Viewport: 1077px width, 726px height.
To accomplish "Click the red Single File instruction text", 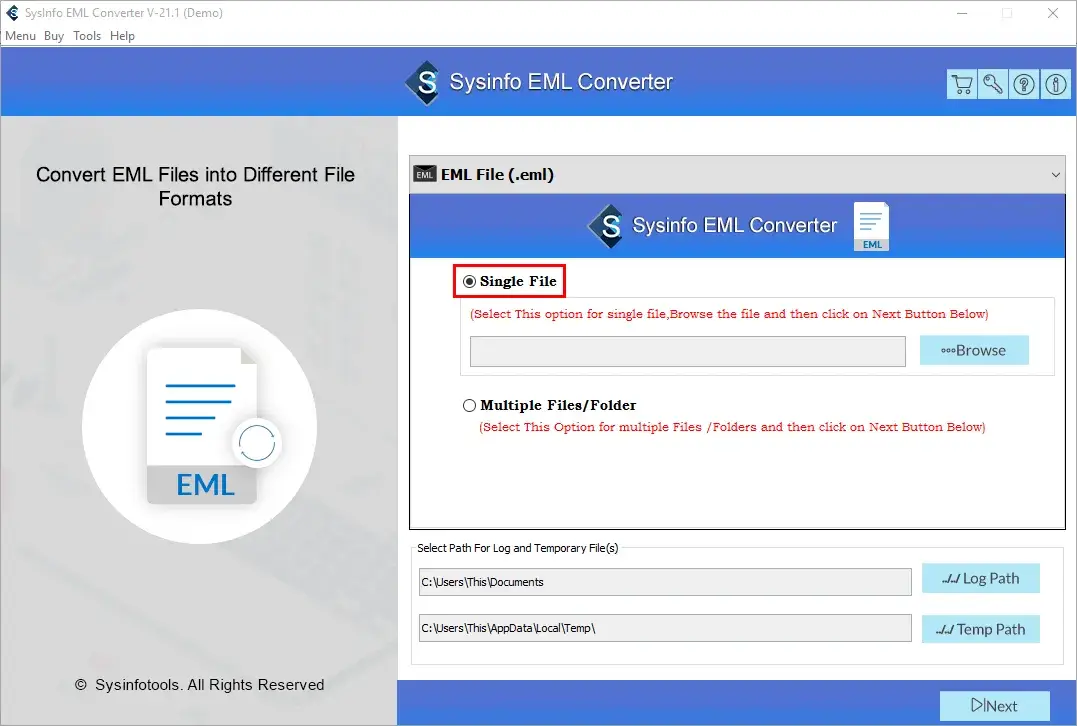I will pos(729,314).
